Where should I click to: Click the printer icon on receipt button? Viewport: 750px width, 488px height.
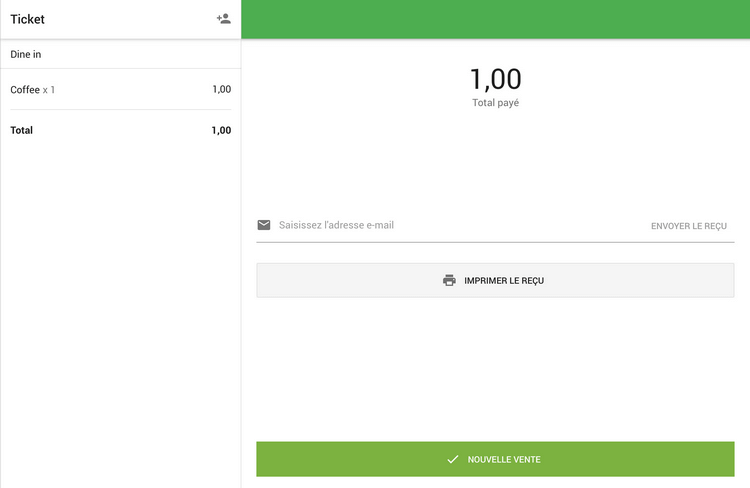(449, 281)
